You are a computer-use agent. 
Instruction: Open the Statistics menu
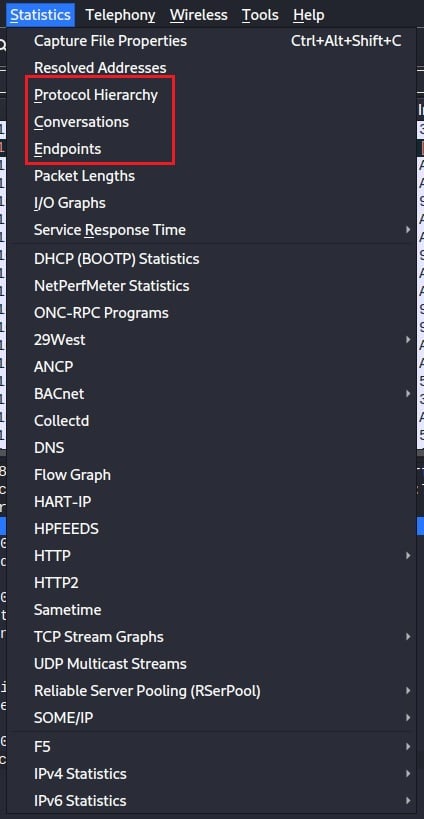(x=40, y=15)
